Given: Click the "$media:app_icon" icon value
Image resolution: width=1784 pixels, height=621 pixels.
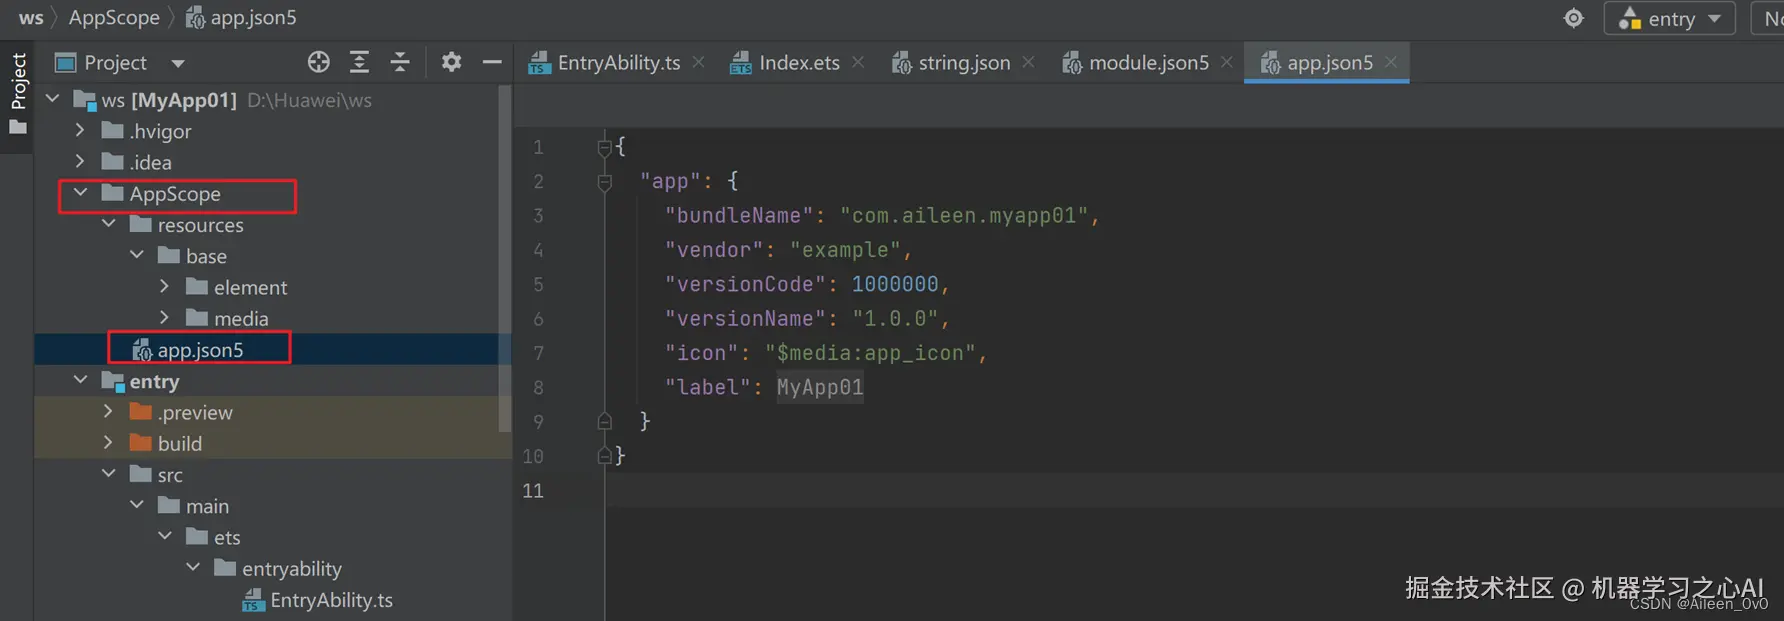Looking at the screenshot, I should 870,353.
